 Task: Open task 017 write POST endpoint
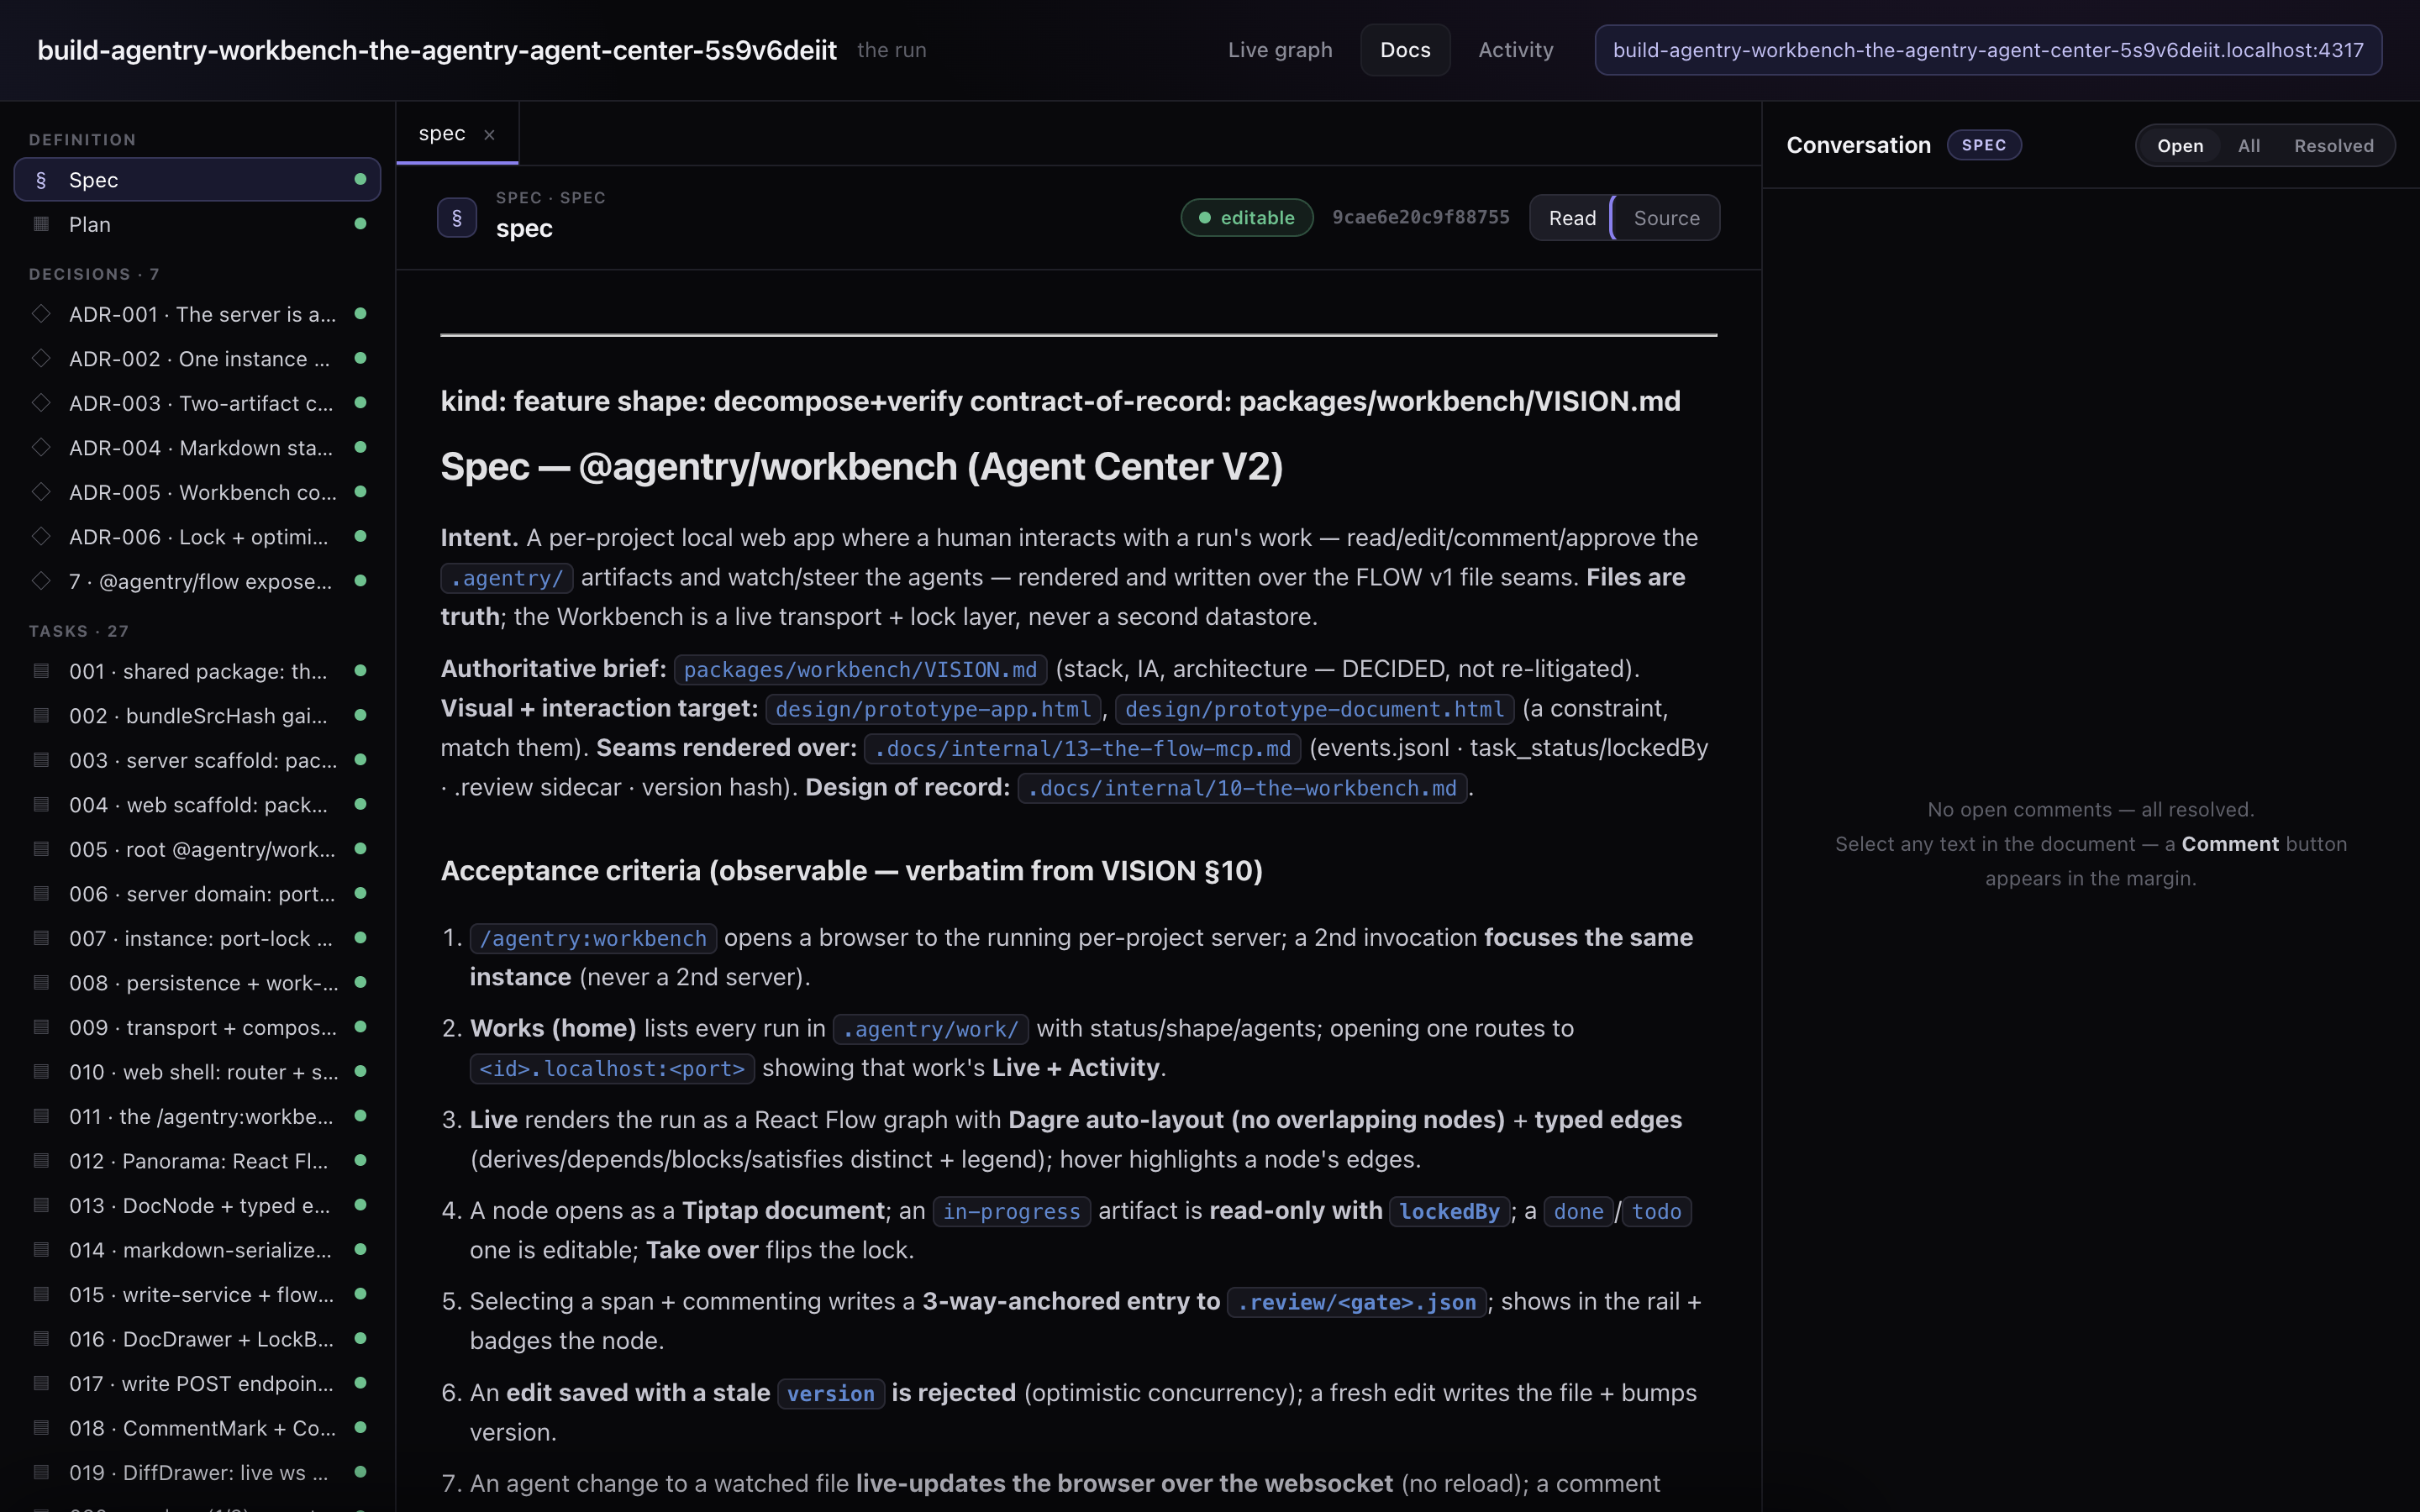coord(197,1383)
